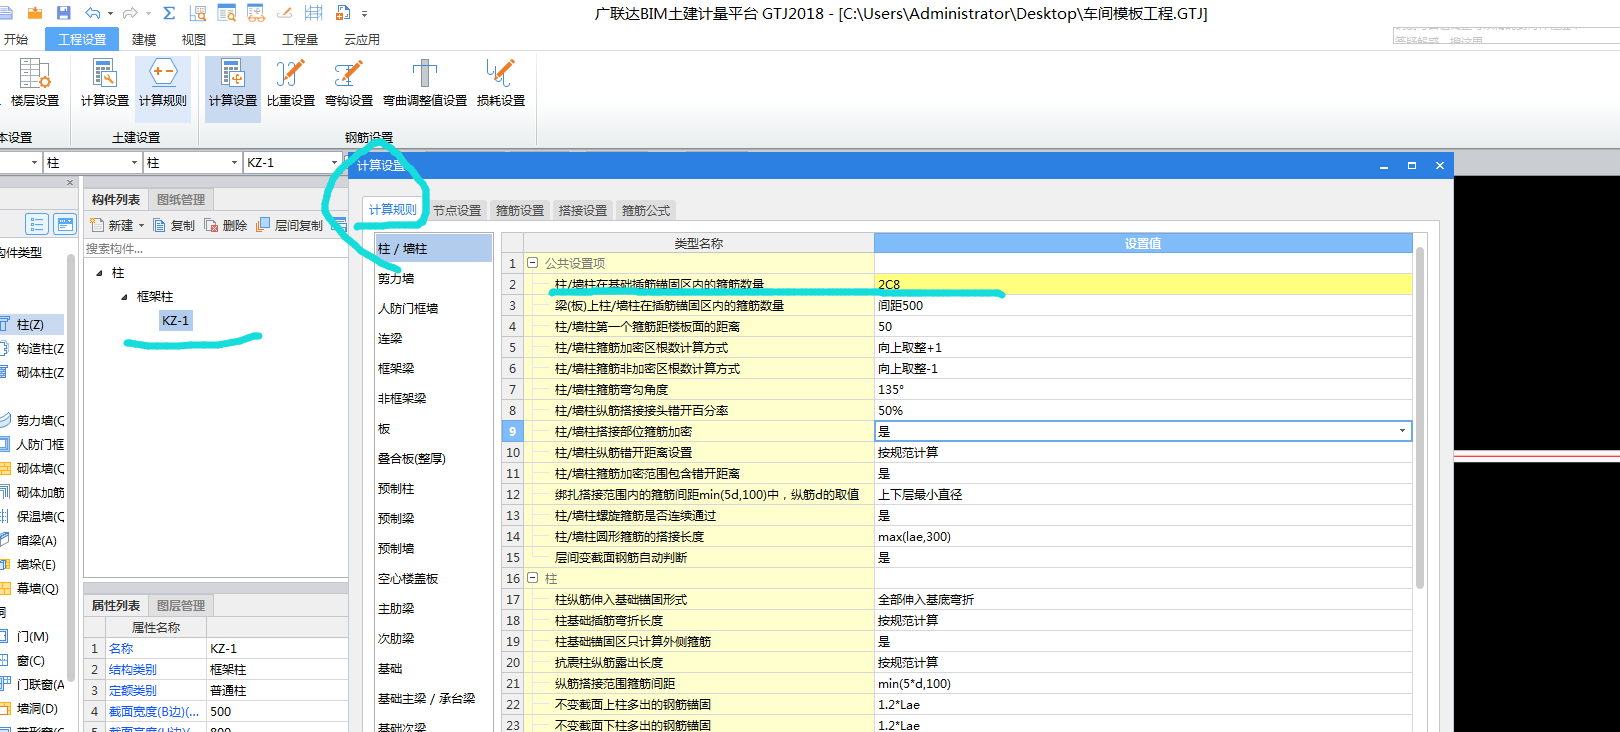Open the KZ-1 component dropdown
This screenshot has height=732, width=1620.
335,162
